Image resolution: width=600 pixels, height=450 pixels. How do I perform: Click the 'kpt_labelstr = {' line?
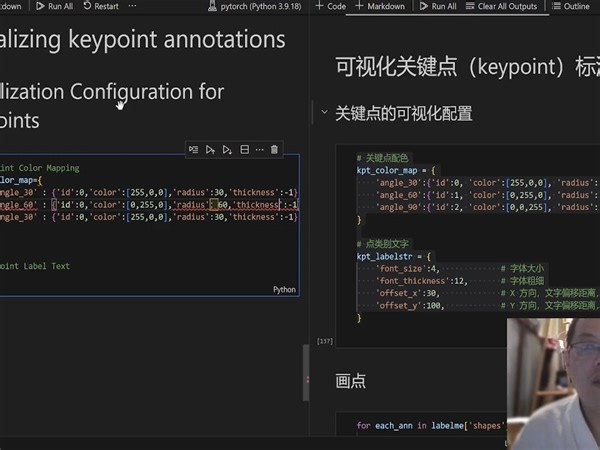tap(394, 256)
